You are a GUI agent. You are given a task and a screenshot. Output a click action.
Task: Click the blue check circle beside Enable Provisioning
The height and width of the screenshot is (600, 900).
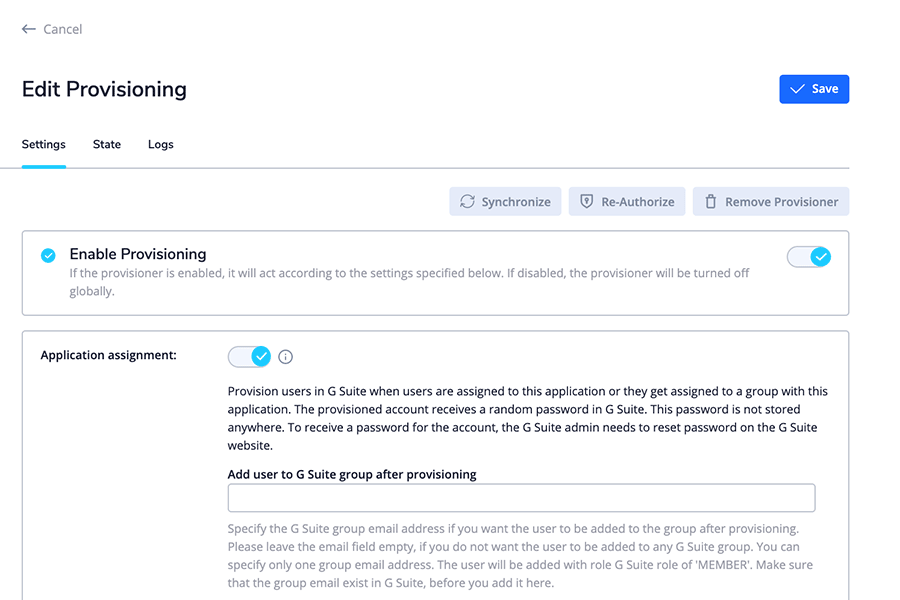tap(48, 256)
